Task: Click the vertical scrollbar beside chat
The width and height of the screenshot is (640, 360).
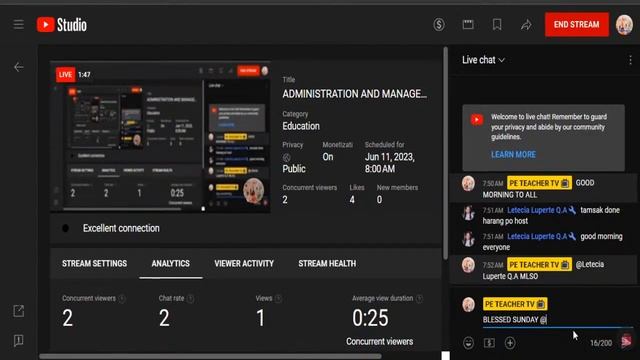Action: click(446, 153)
